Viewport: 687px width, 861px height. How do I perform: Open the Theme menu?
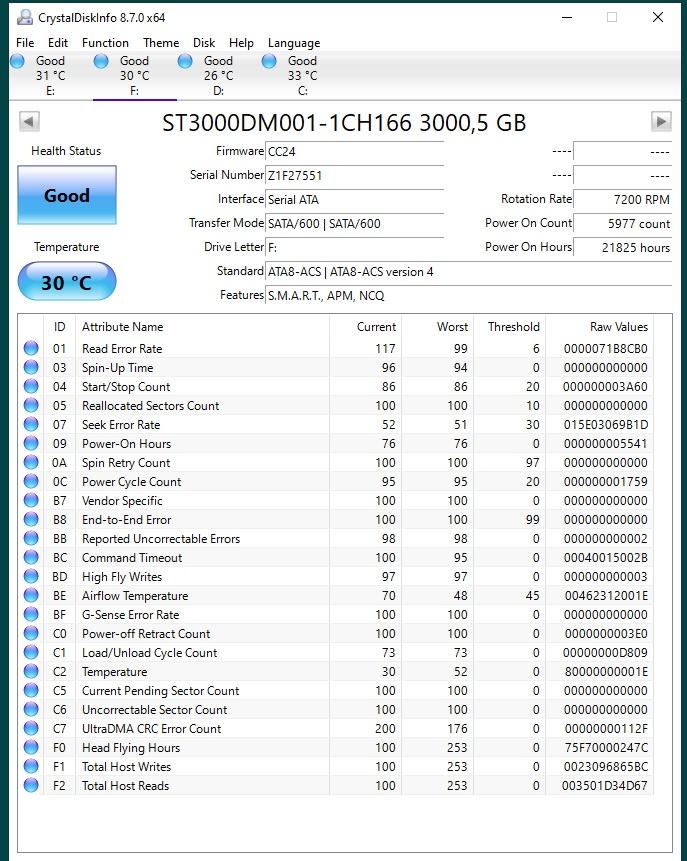(x=161, y=43)
